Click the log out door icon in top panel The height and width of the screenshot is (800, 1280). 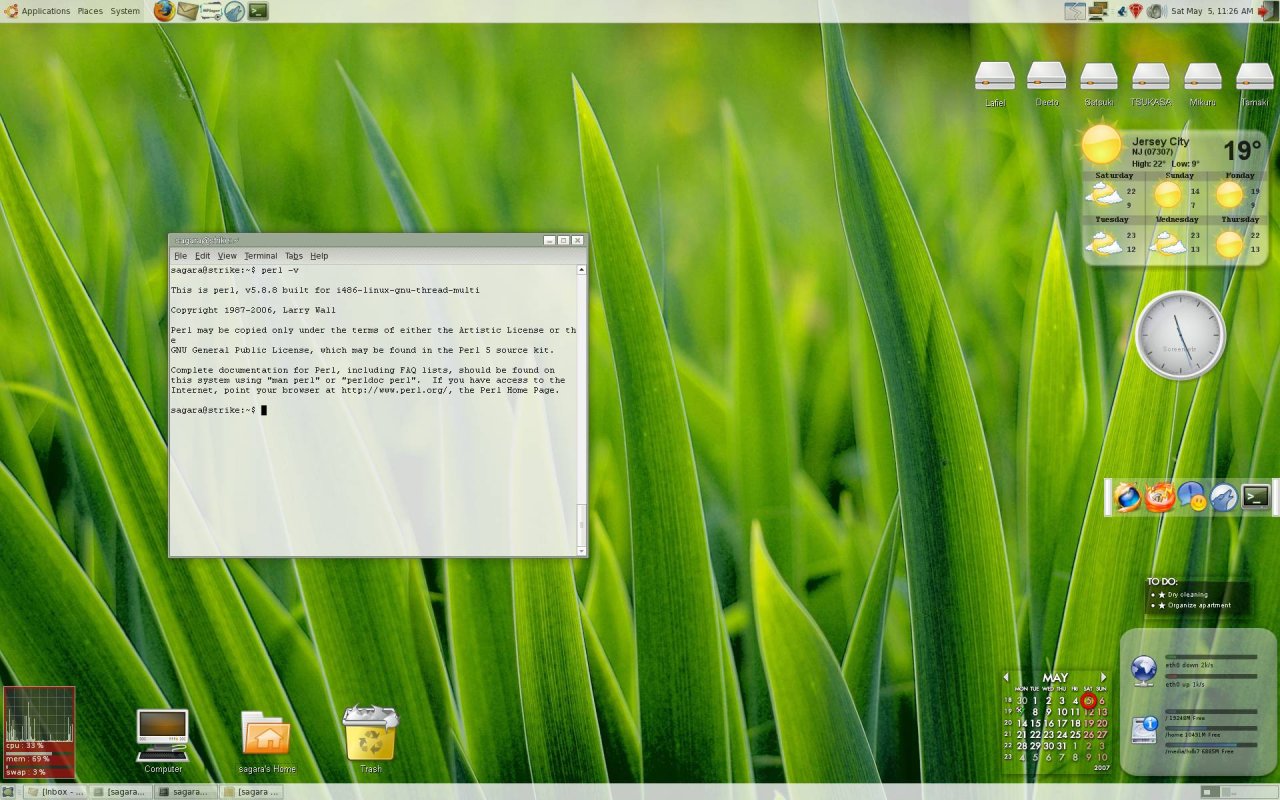point(1266,11)
